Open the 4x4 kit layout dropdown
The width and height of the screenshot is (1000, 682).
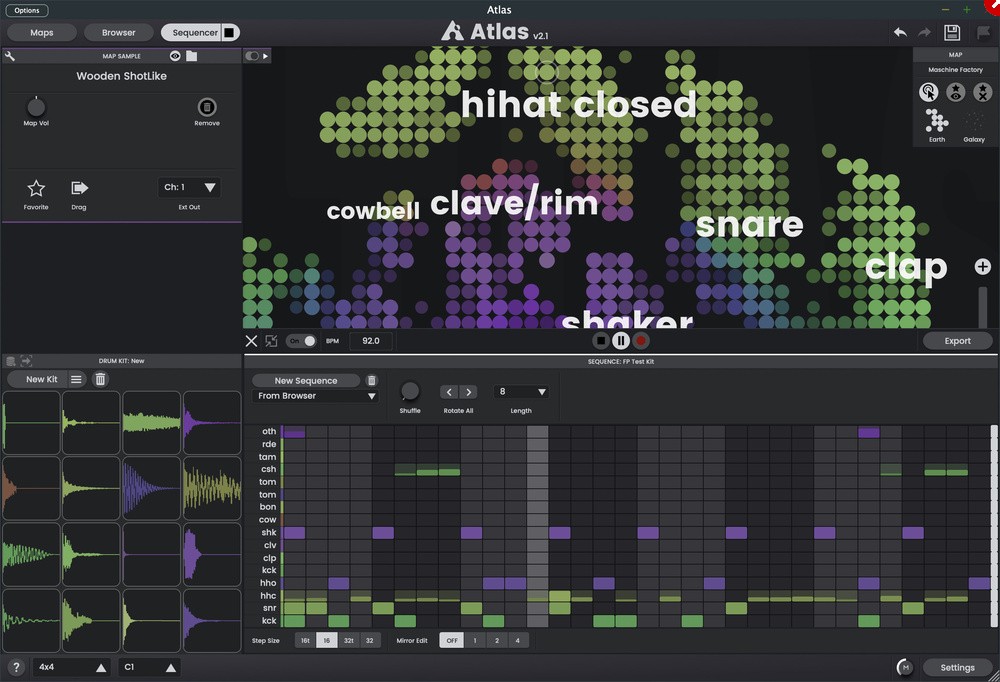click(72, 667)
